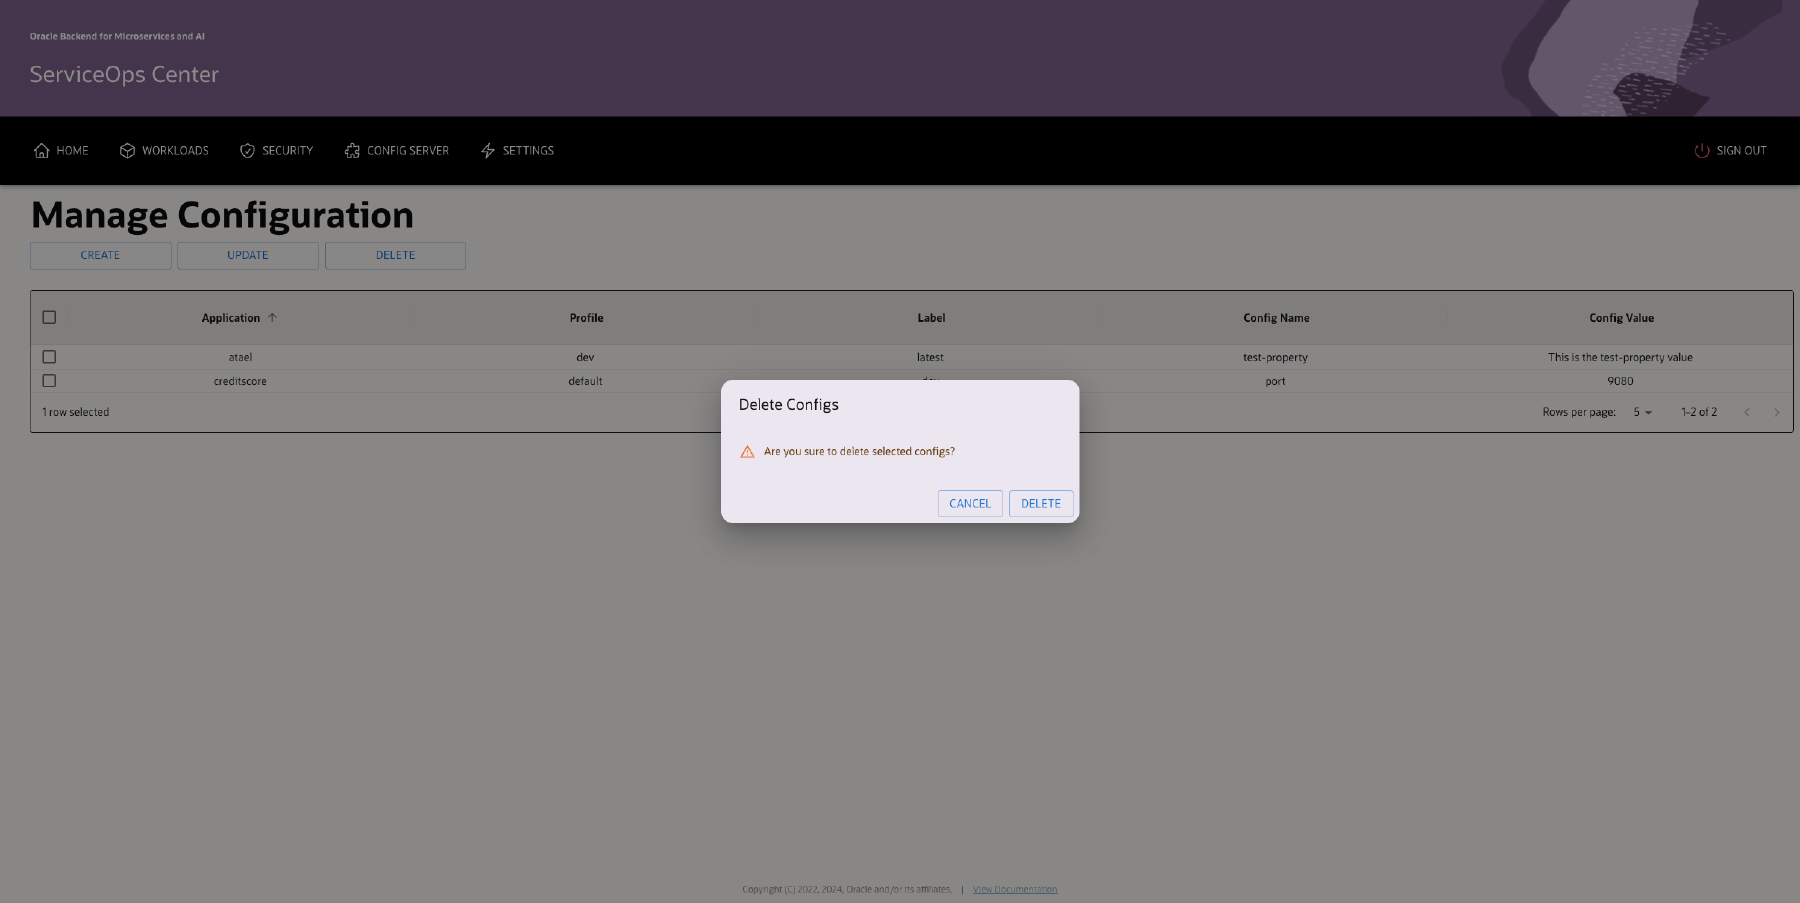The height and width of the screenshot is (903, 1800).
Task: Click the CREATE button
Action: (100, 255)
